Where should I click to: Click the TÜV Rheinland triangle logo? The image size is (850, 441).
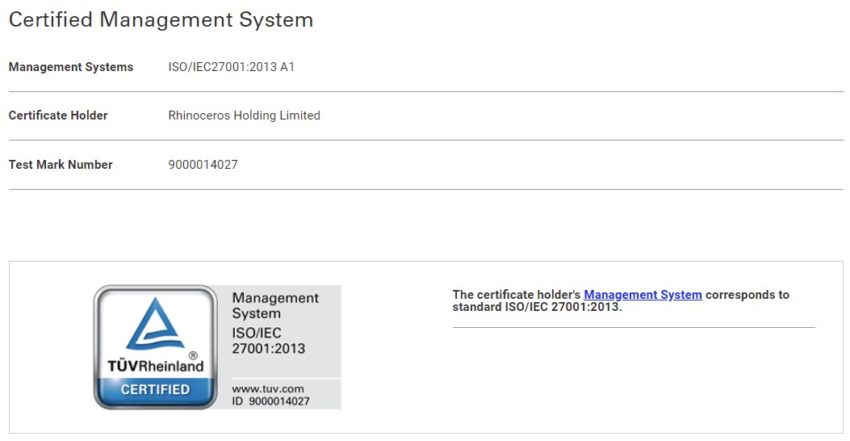tap(155, 324)
